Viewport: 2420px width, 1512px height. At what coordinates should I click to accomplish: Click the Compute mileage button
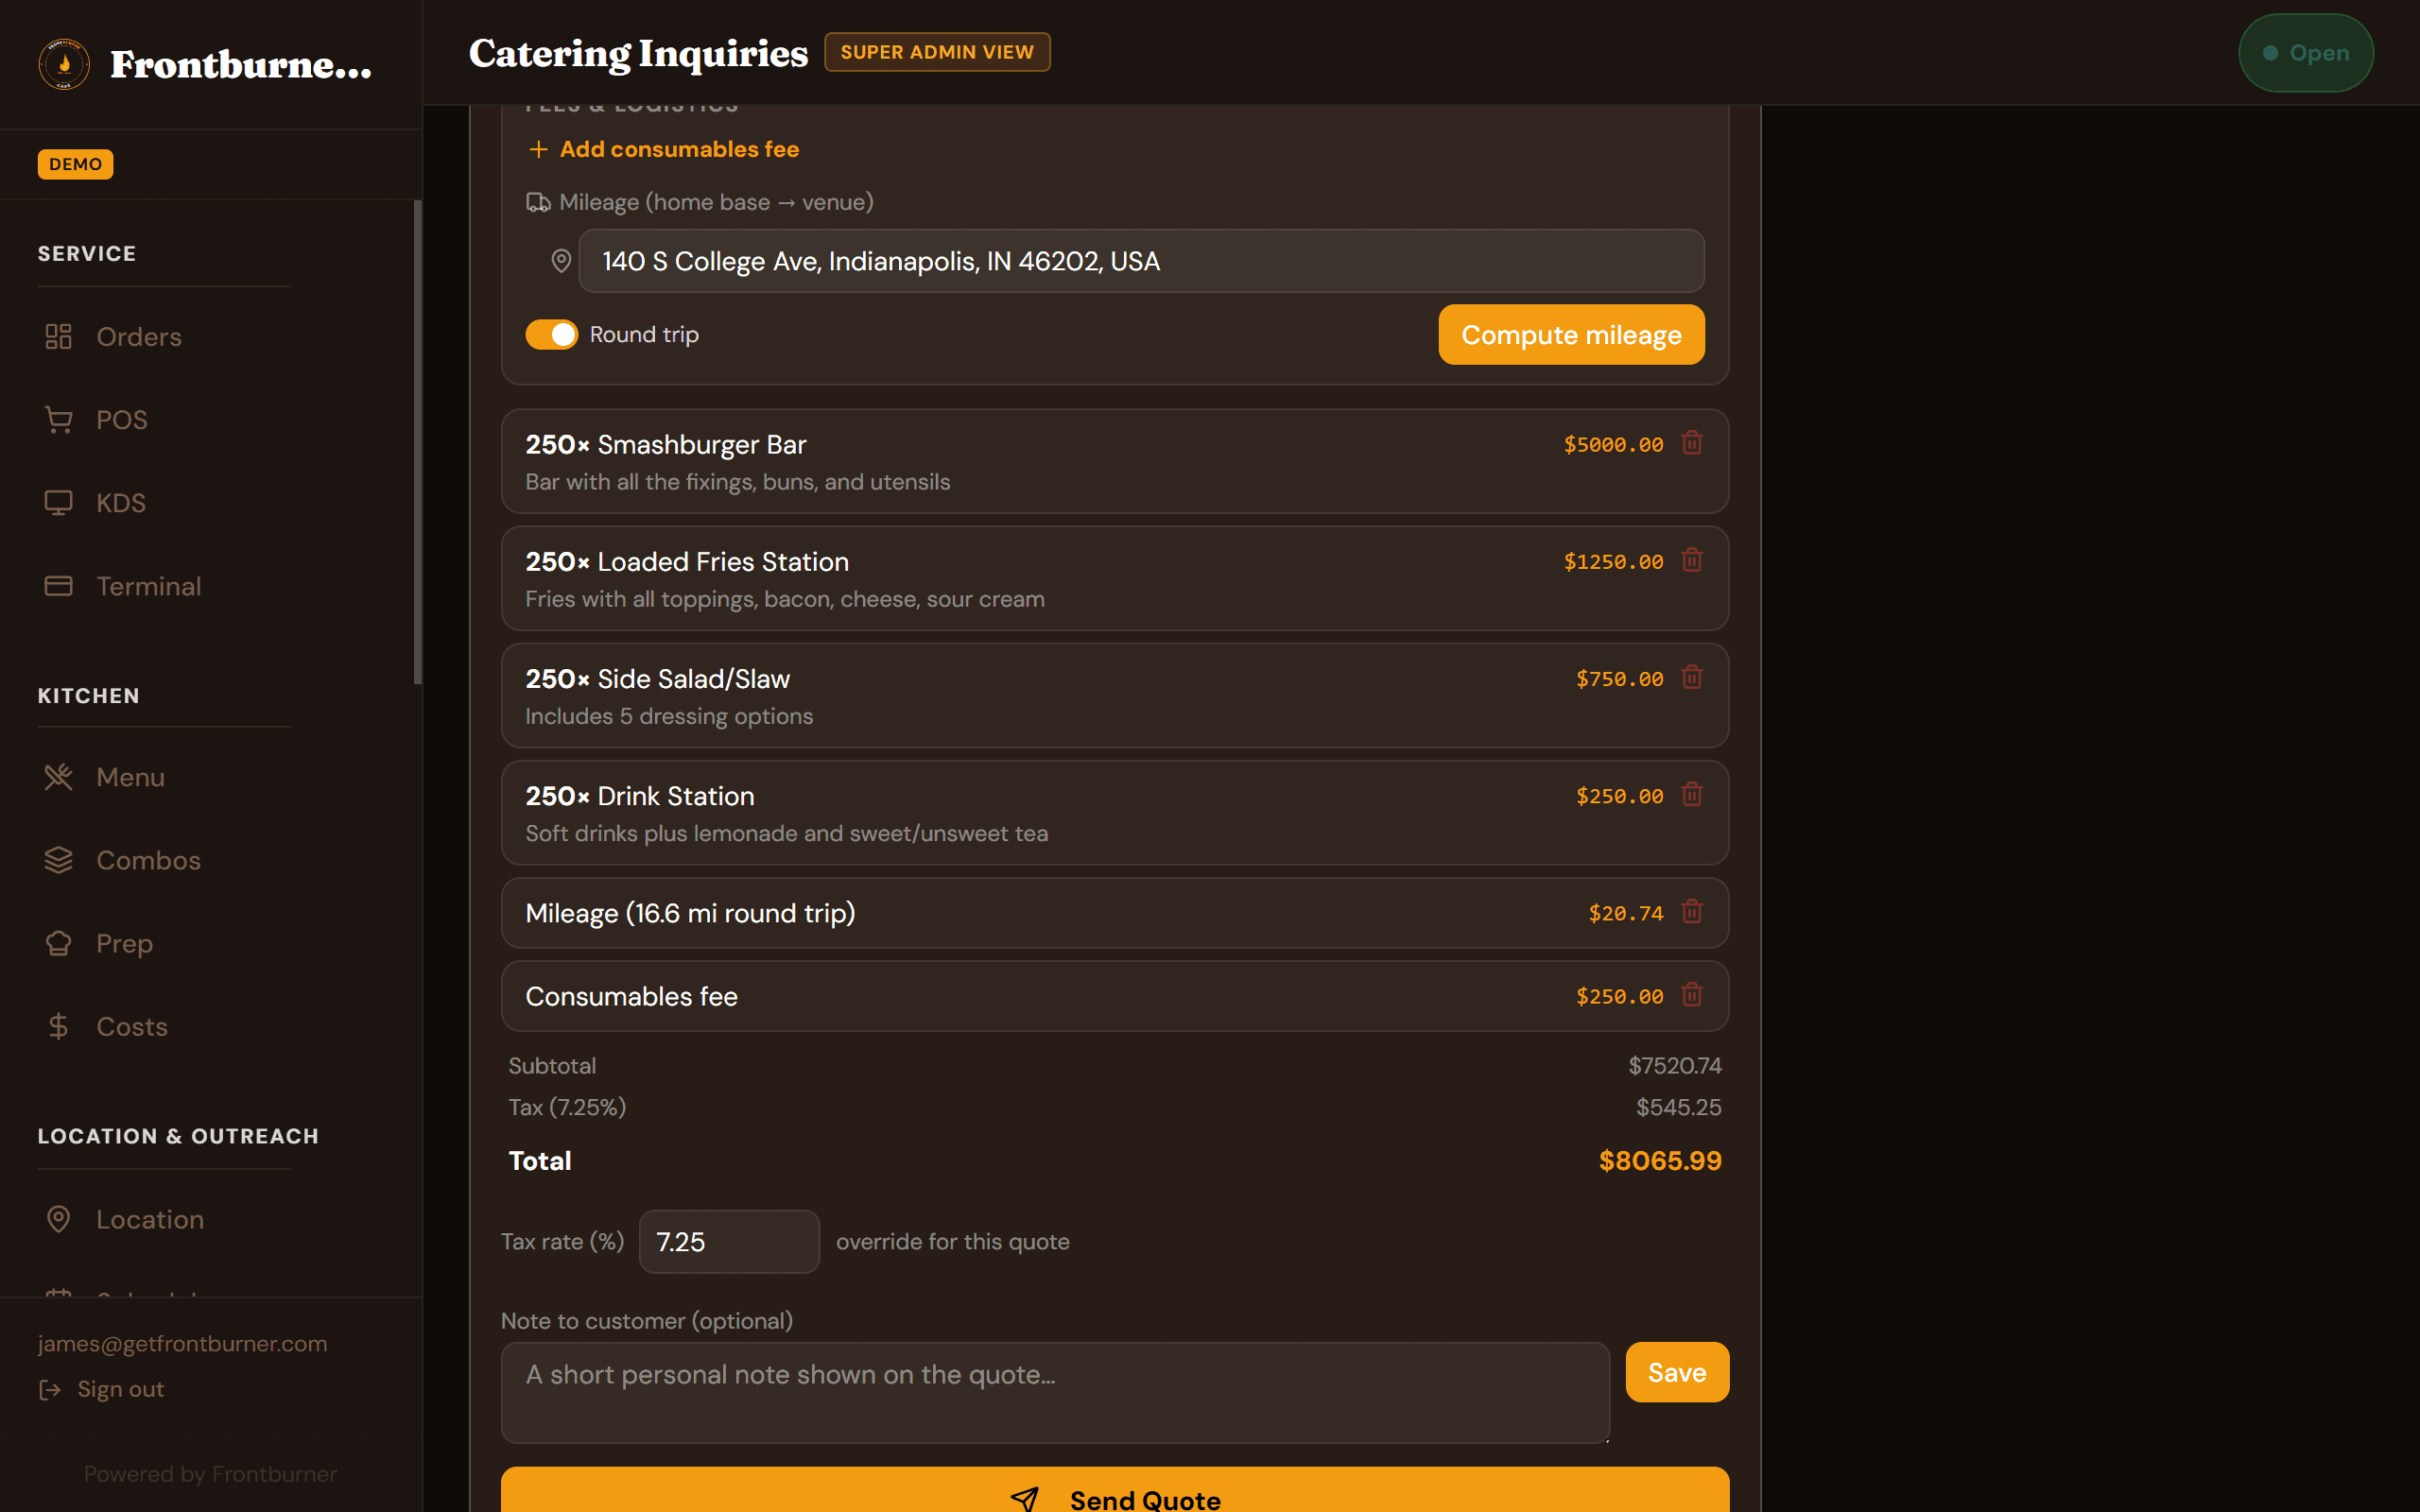(x=1571, y=334)
